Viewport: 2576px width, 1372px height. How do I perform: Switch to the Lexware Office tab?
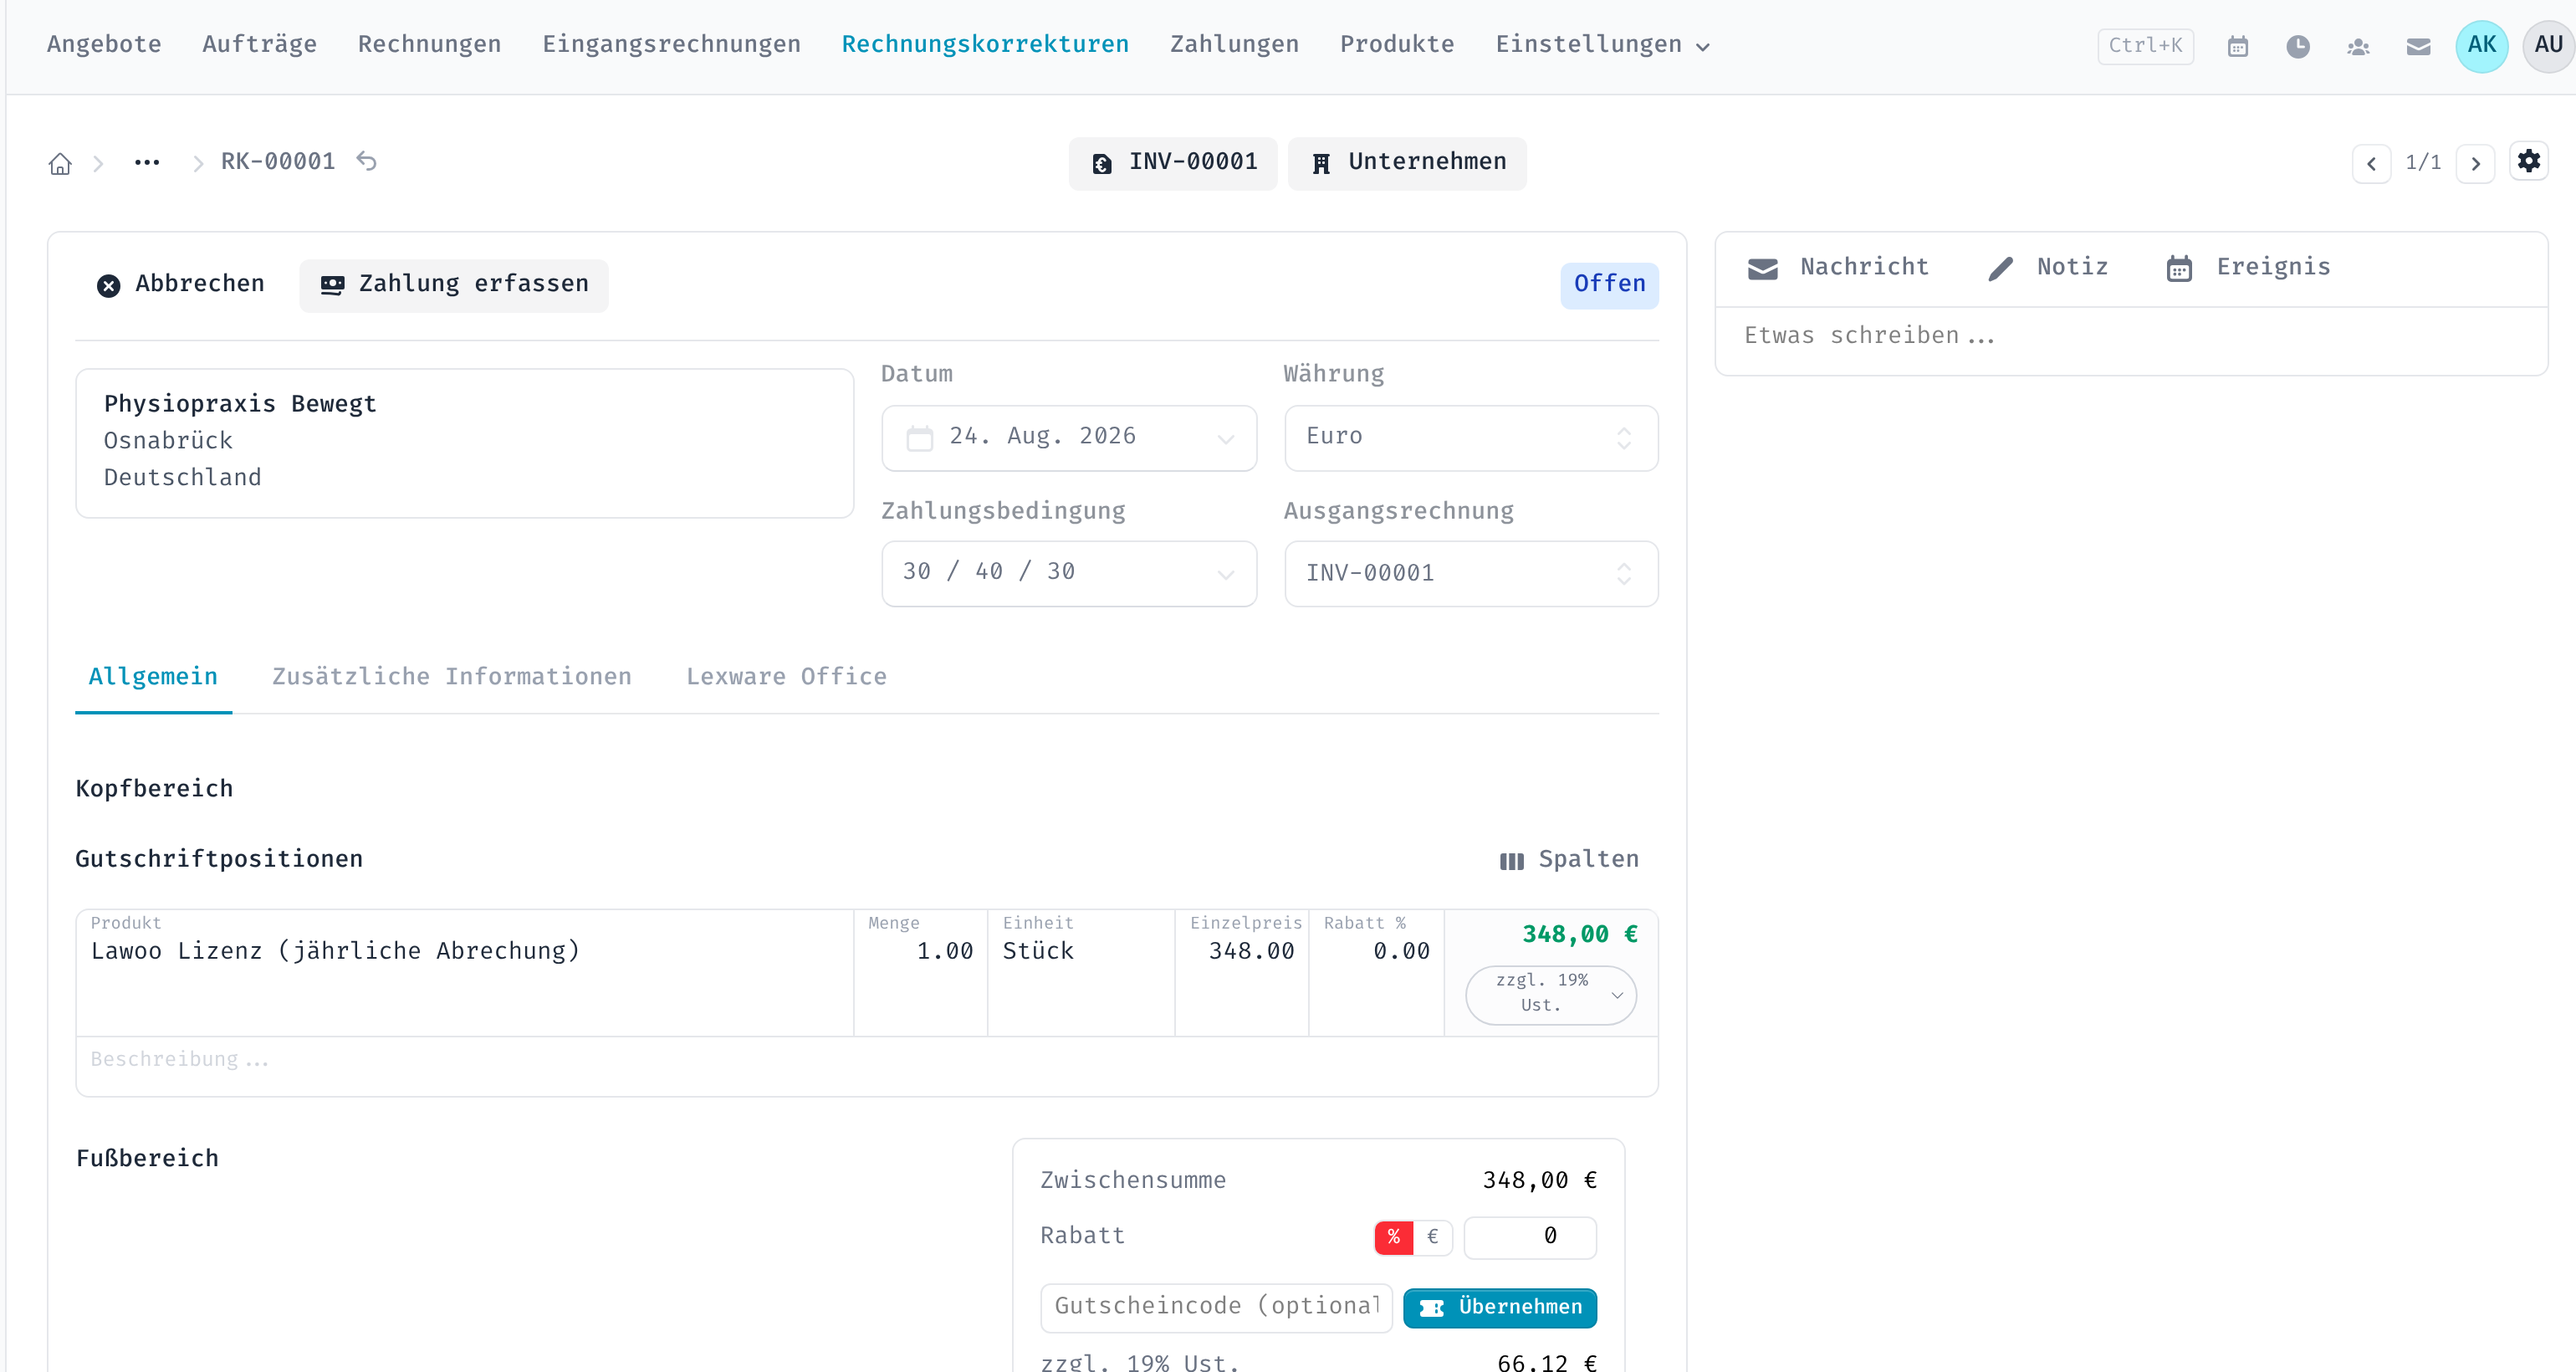[786, 677]
